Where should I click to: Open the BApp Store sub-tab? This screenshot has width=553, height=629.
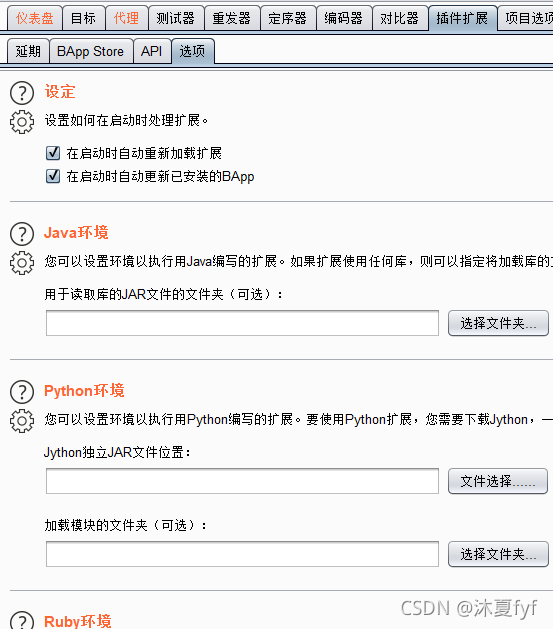coord(91,51)
